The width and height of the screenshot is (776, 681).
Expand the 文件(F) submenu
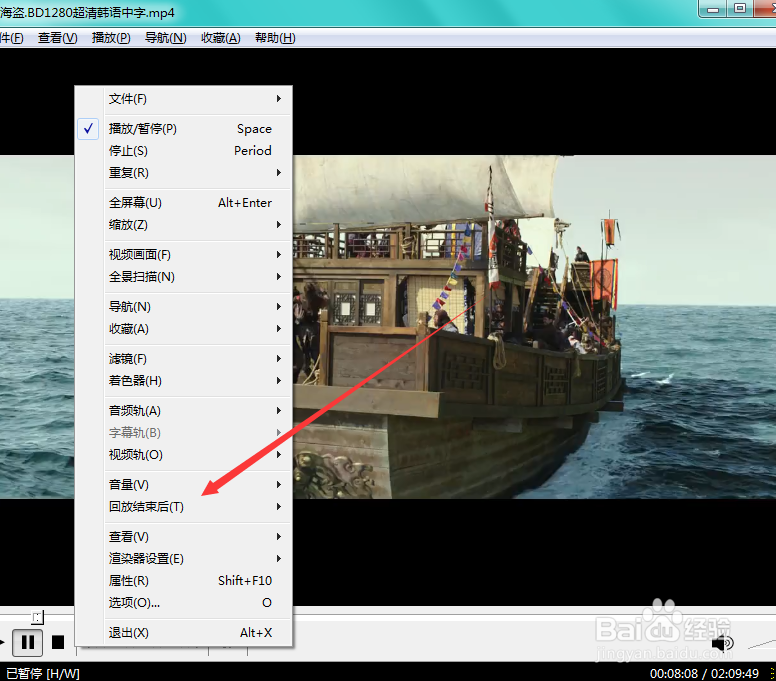pos(184,99)
